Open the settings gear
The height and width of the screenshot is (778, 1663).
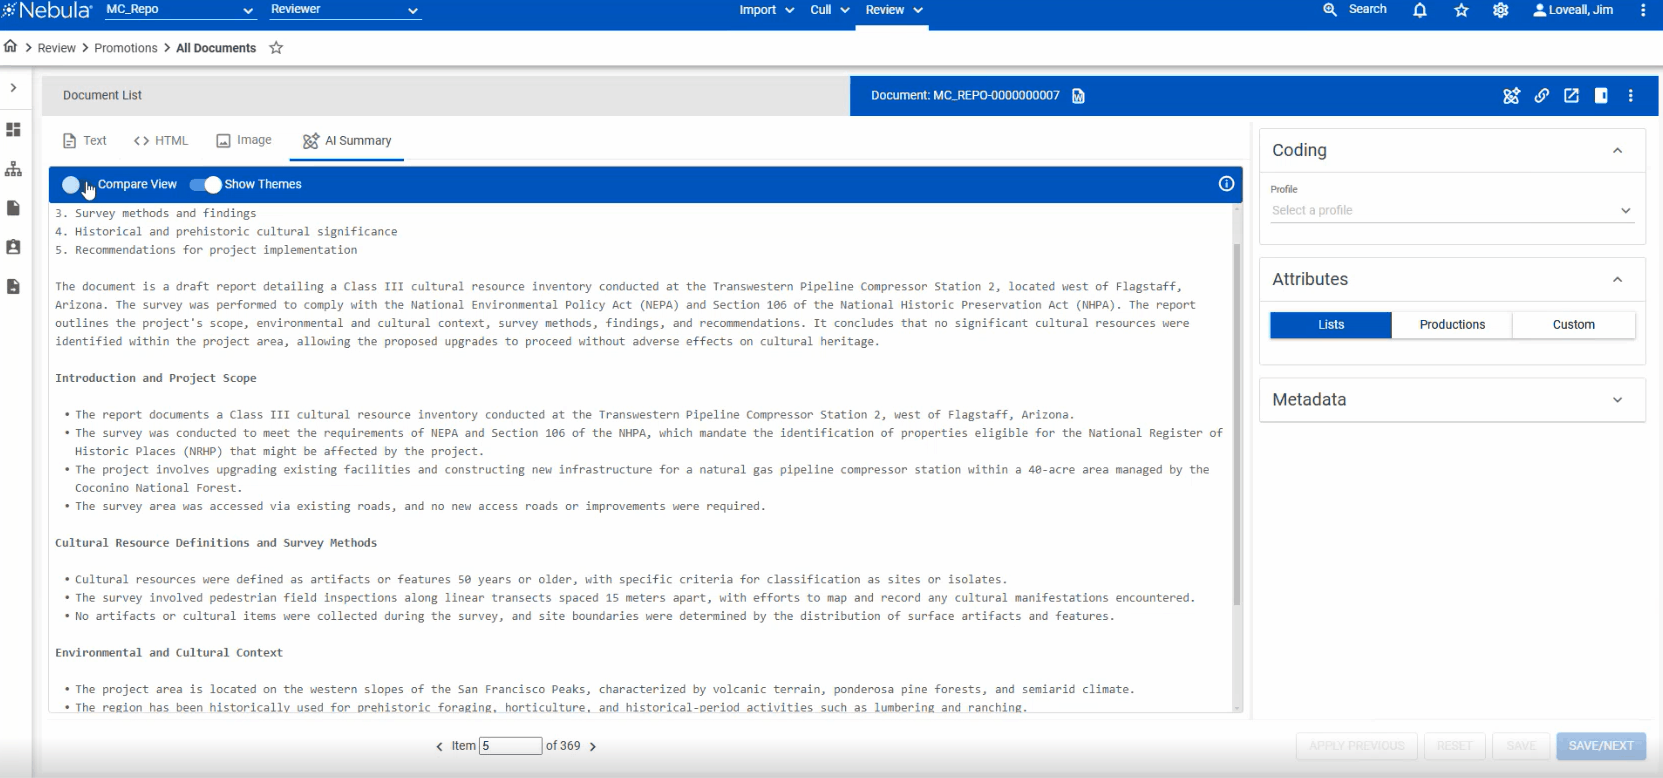point(1501,10)
